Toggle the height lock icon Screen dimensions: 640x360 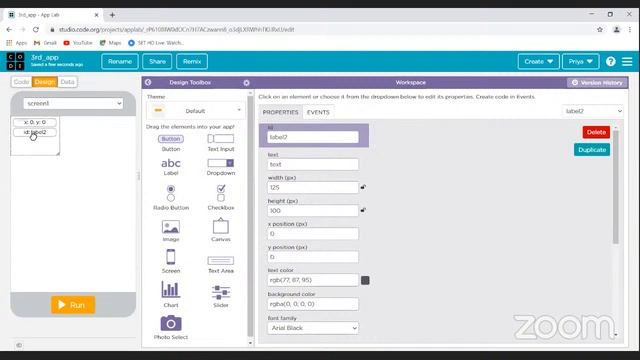tap(363, 210)
